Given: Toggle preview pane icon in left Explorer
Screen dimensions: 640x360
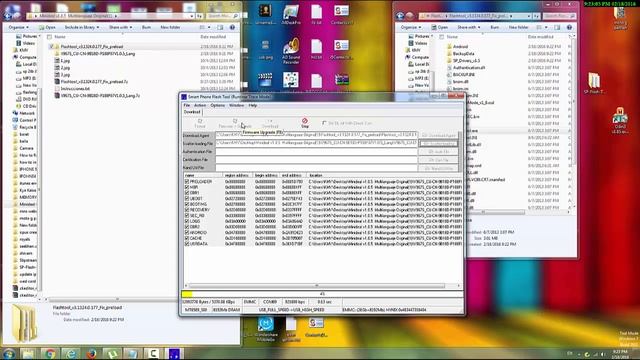Looking at the screenshot, I should coord(220,27).
